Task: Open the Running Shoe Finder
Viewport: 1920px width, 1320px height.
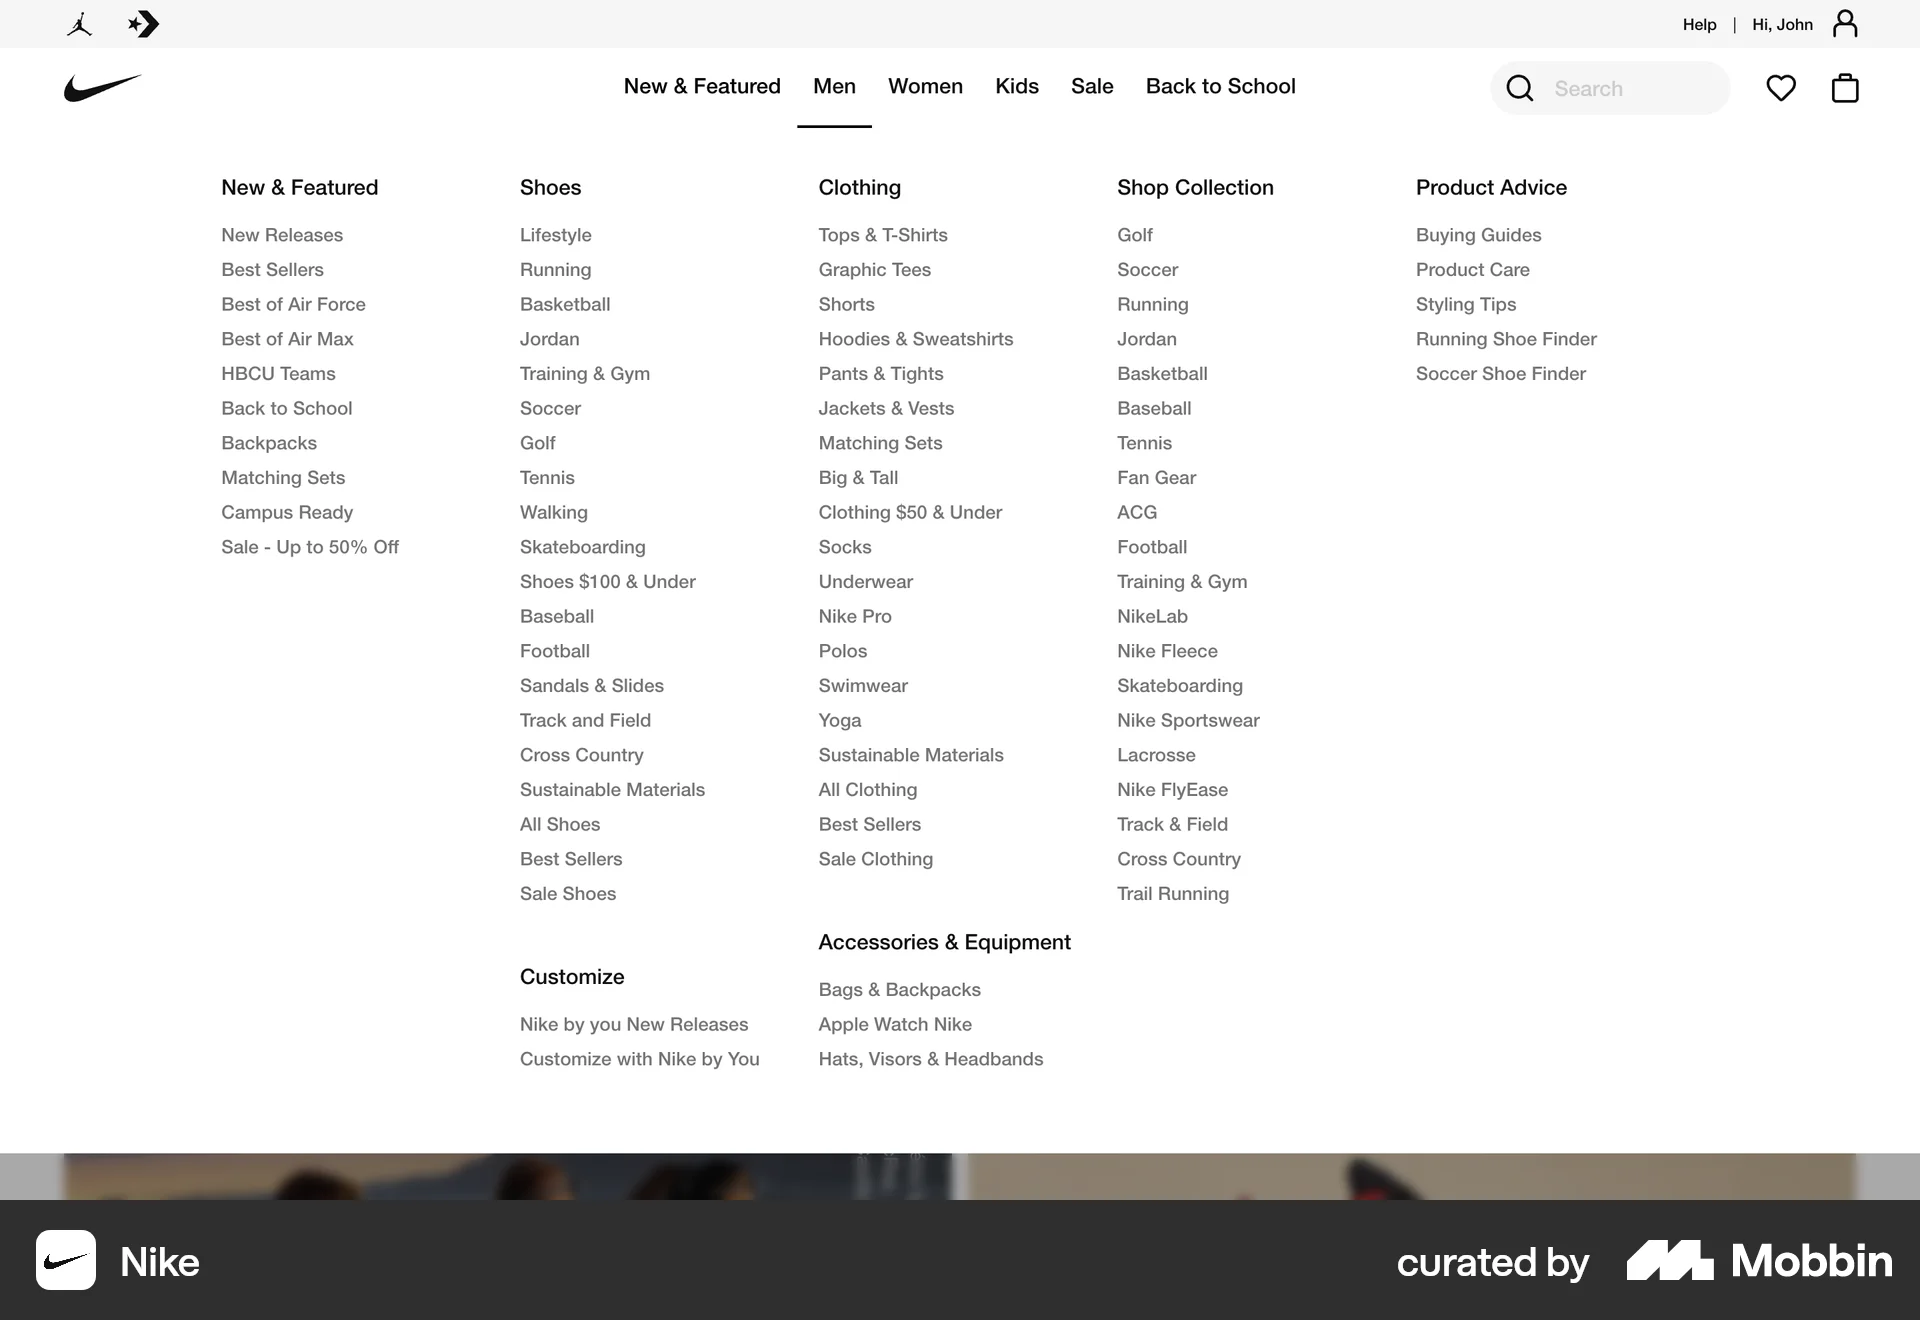Action: (x=1506, y=339)
